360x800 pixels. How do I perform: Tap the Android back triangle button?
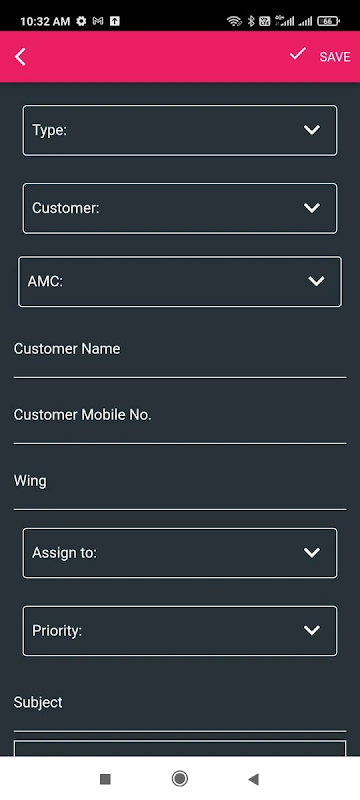pyautogui.click(x=253, y=779)
